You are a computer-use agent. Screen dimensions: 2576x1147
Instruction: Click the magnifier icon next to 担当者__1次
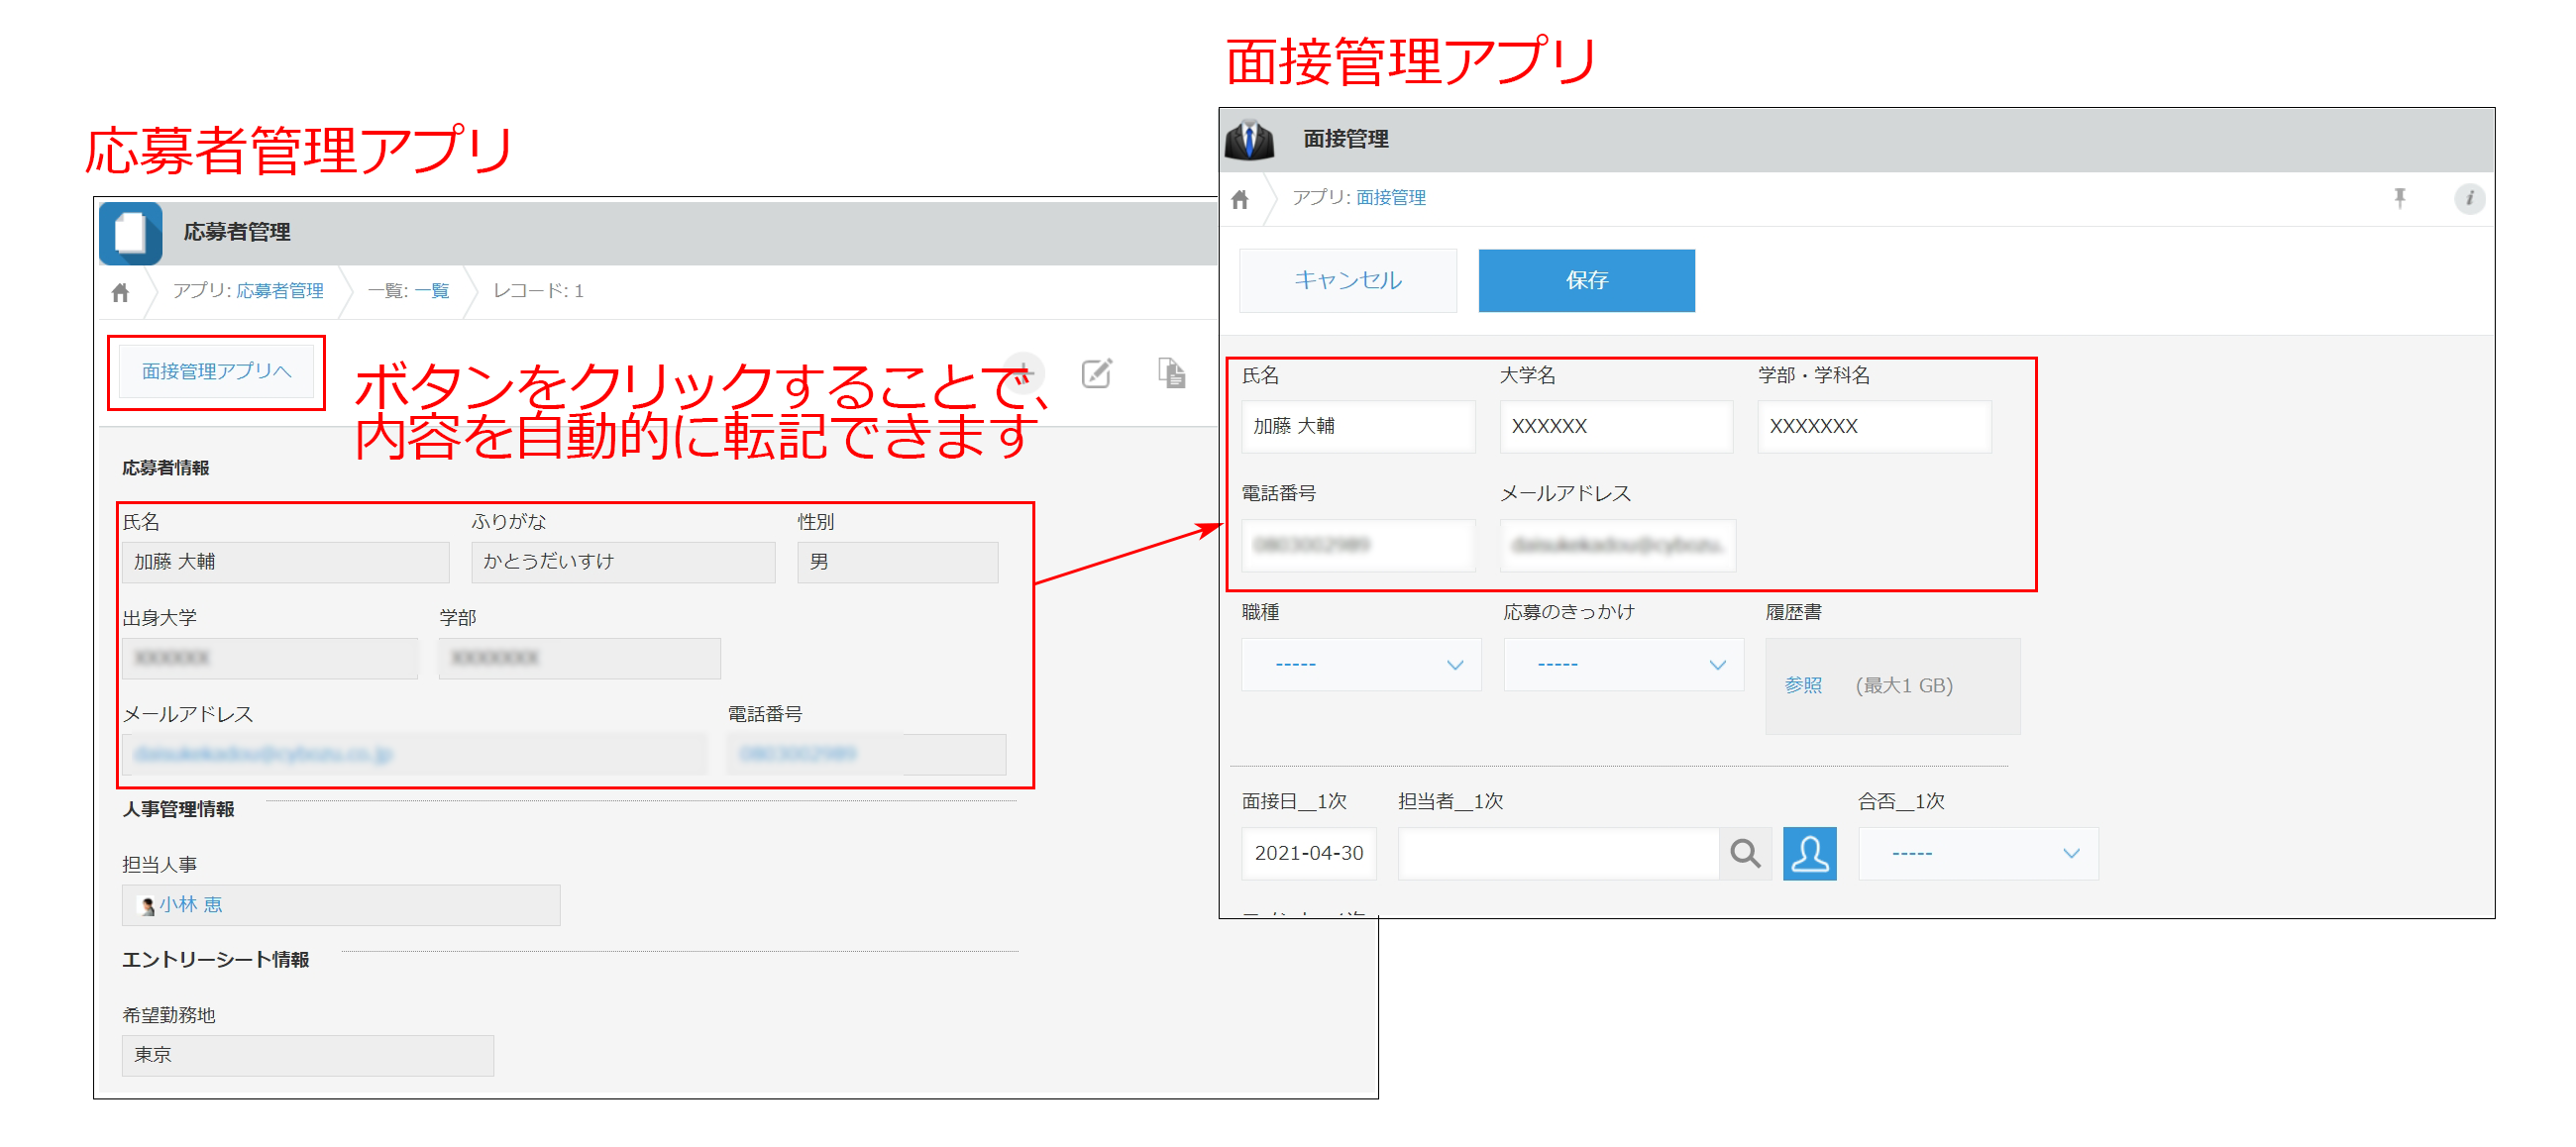[1745, 853]
